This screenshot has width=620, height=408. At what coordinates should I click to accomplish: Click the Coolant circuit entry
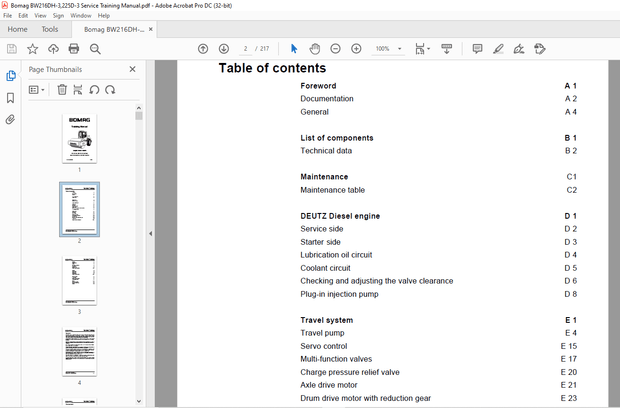tap(325, 268)
